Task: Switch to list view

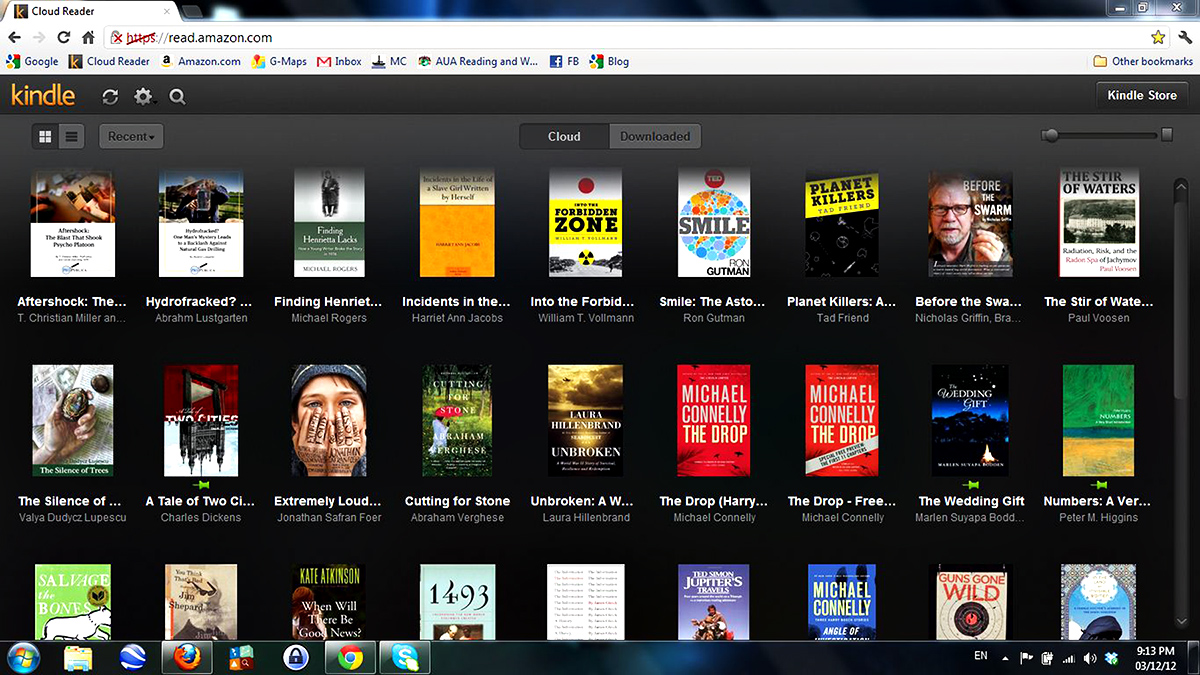Action: click(x=71, y=137)
